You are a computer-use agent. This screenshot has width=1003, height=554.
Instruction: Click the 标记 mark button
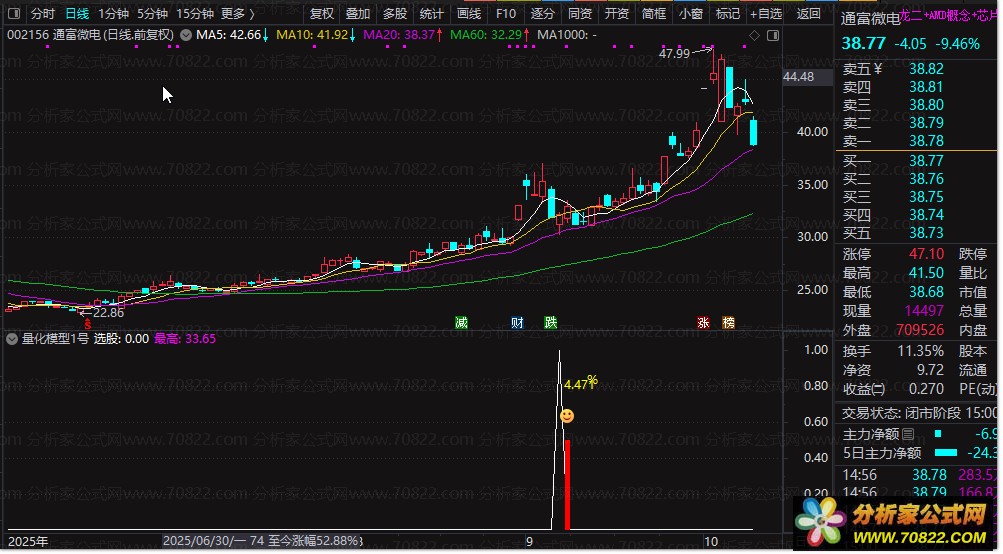(x=728, y=13)
